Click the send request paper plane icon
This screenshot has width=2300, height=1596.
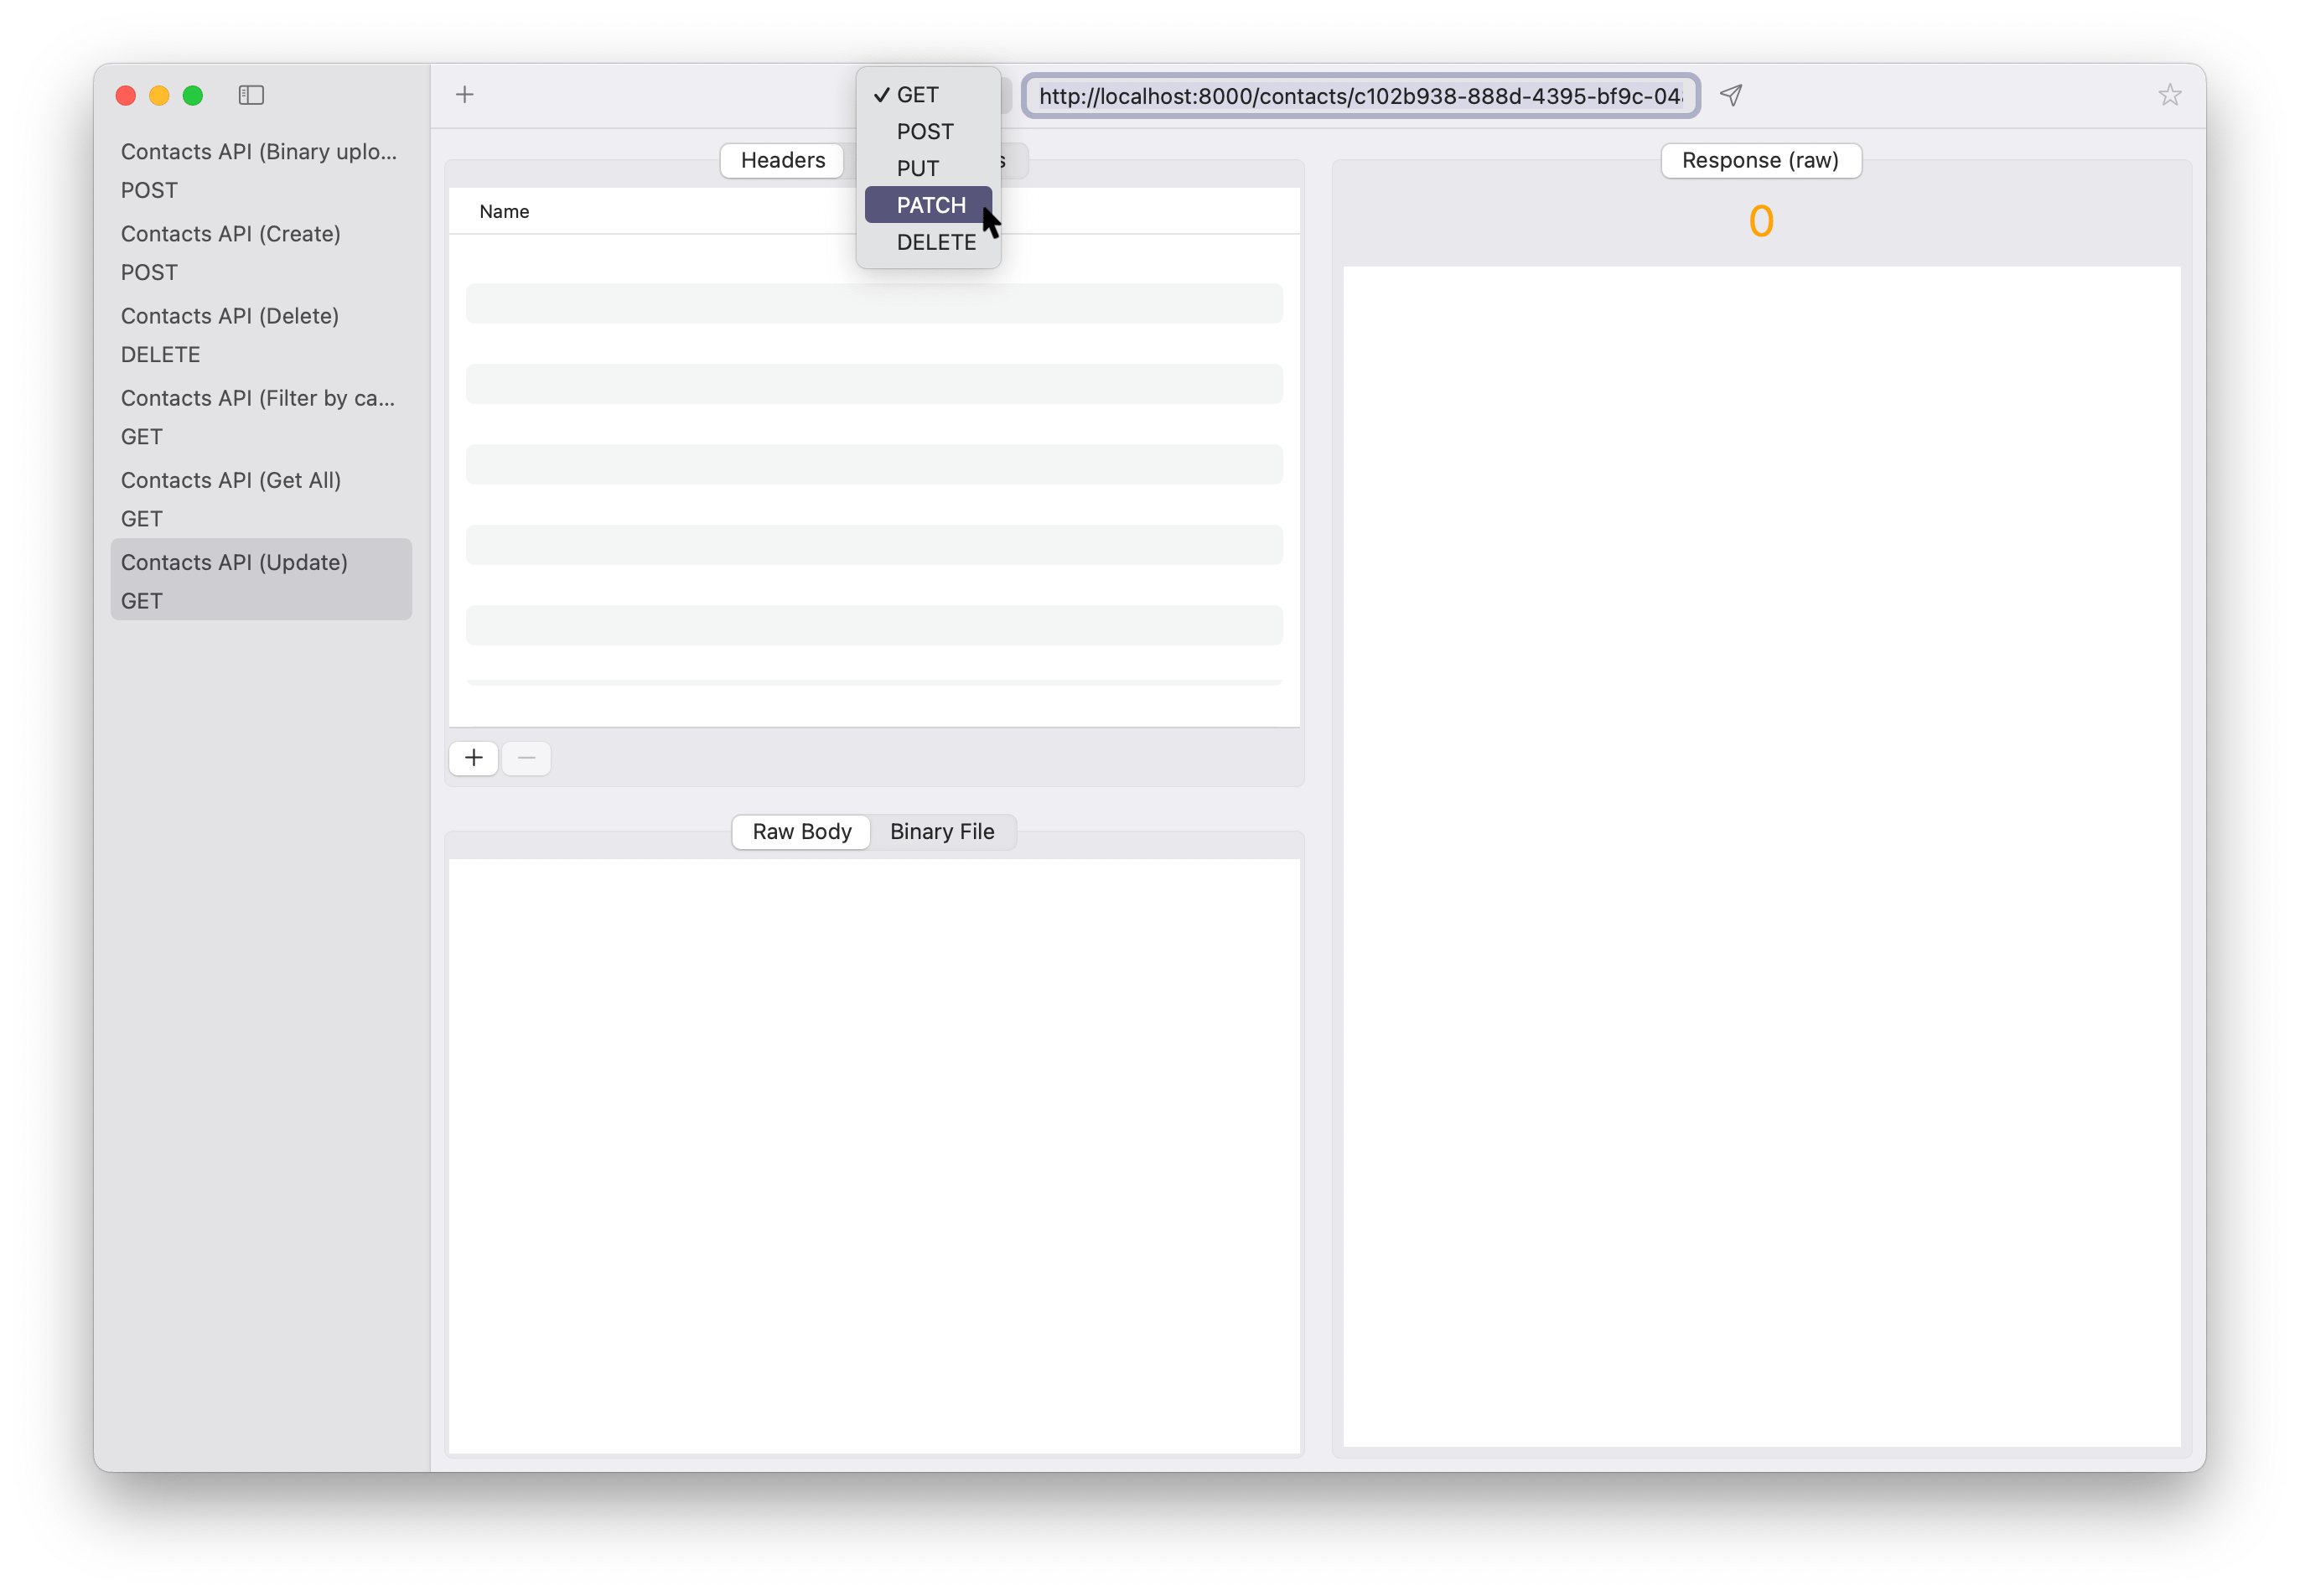click(x=1731, y=95)
